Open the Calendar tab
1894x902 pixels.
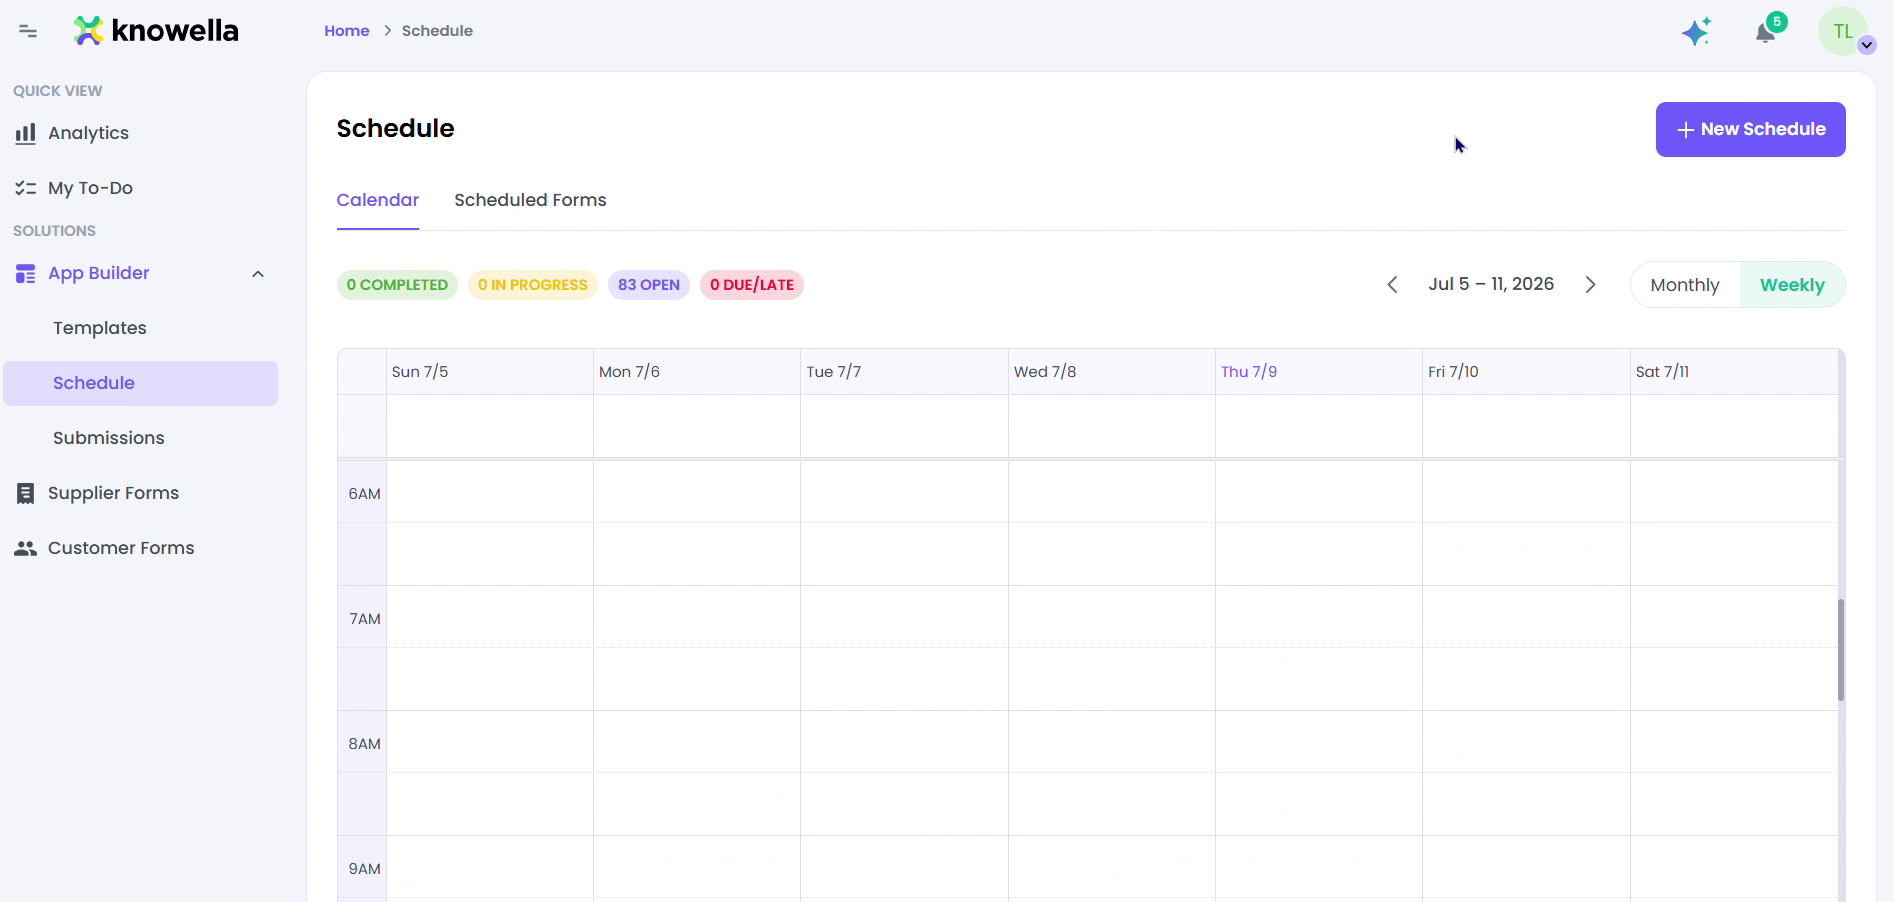pyautogui.click(x=377, y=200)
